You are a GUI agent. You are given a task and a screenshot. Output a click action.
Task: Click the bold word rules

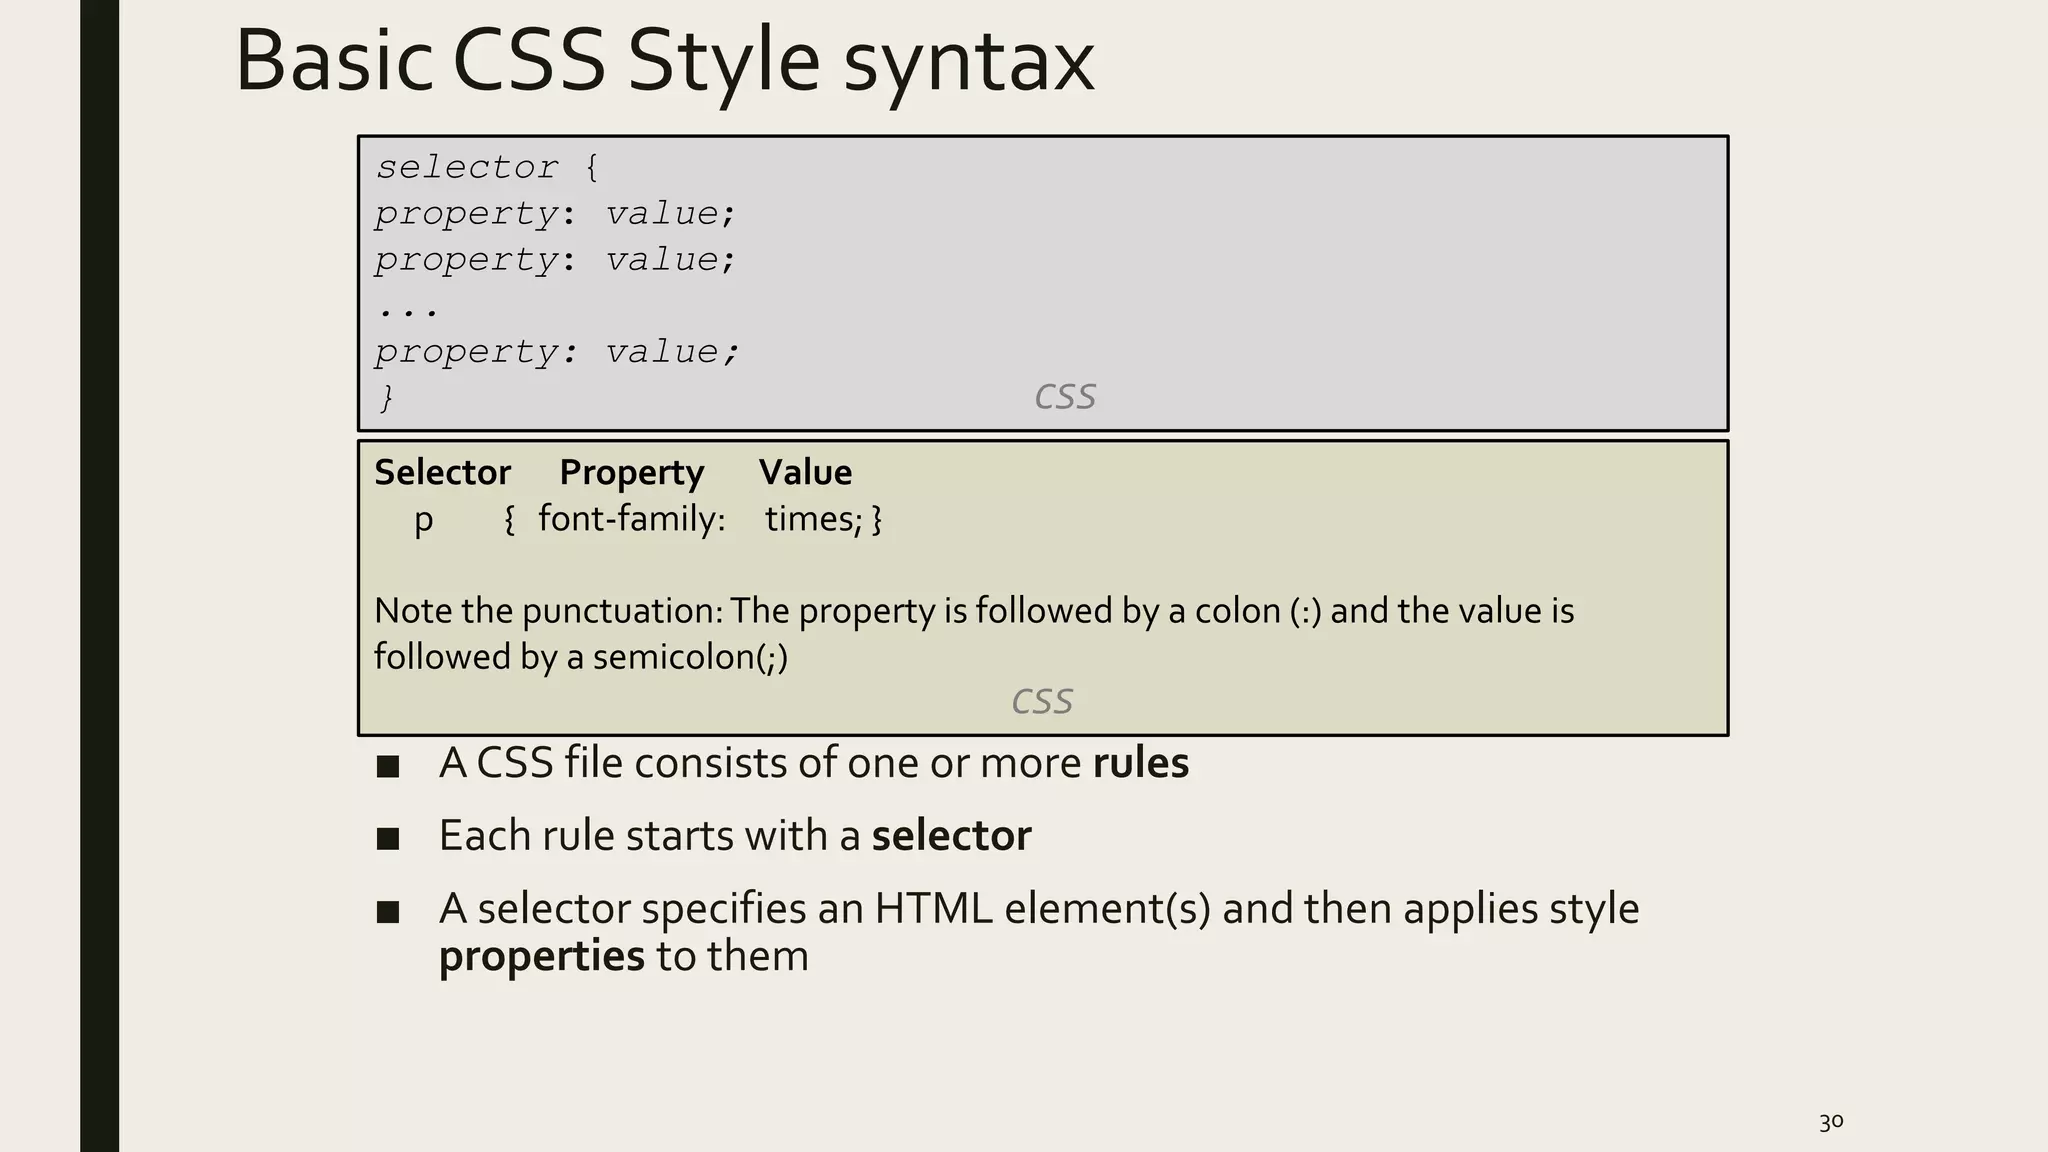(1140, 763)
